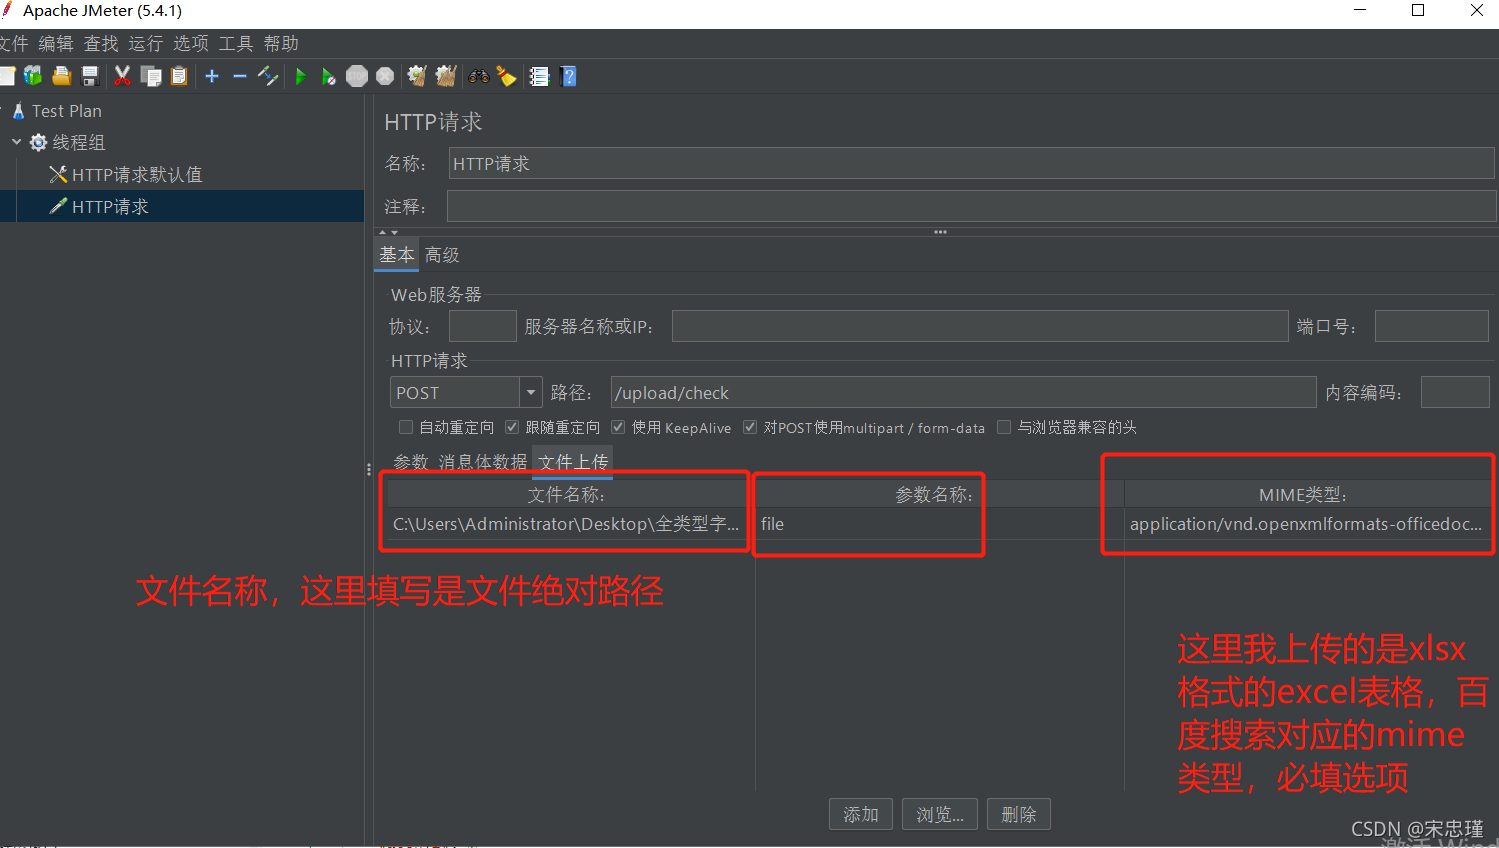Click the Open file folder icon
Viewport: 1499px width, 848px height.
click(x=62, y=76)
